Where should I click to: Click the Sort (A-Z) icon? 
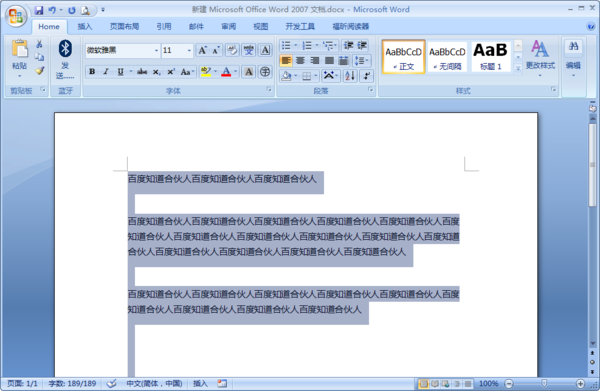350,75
